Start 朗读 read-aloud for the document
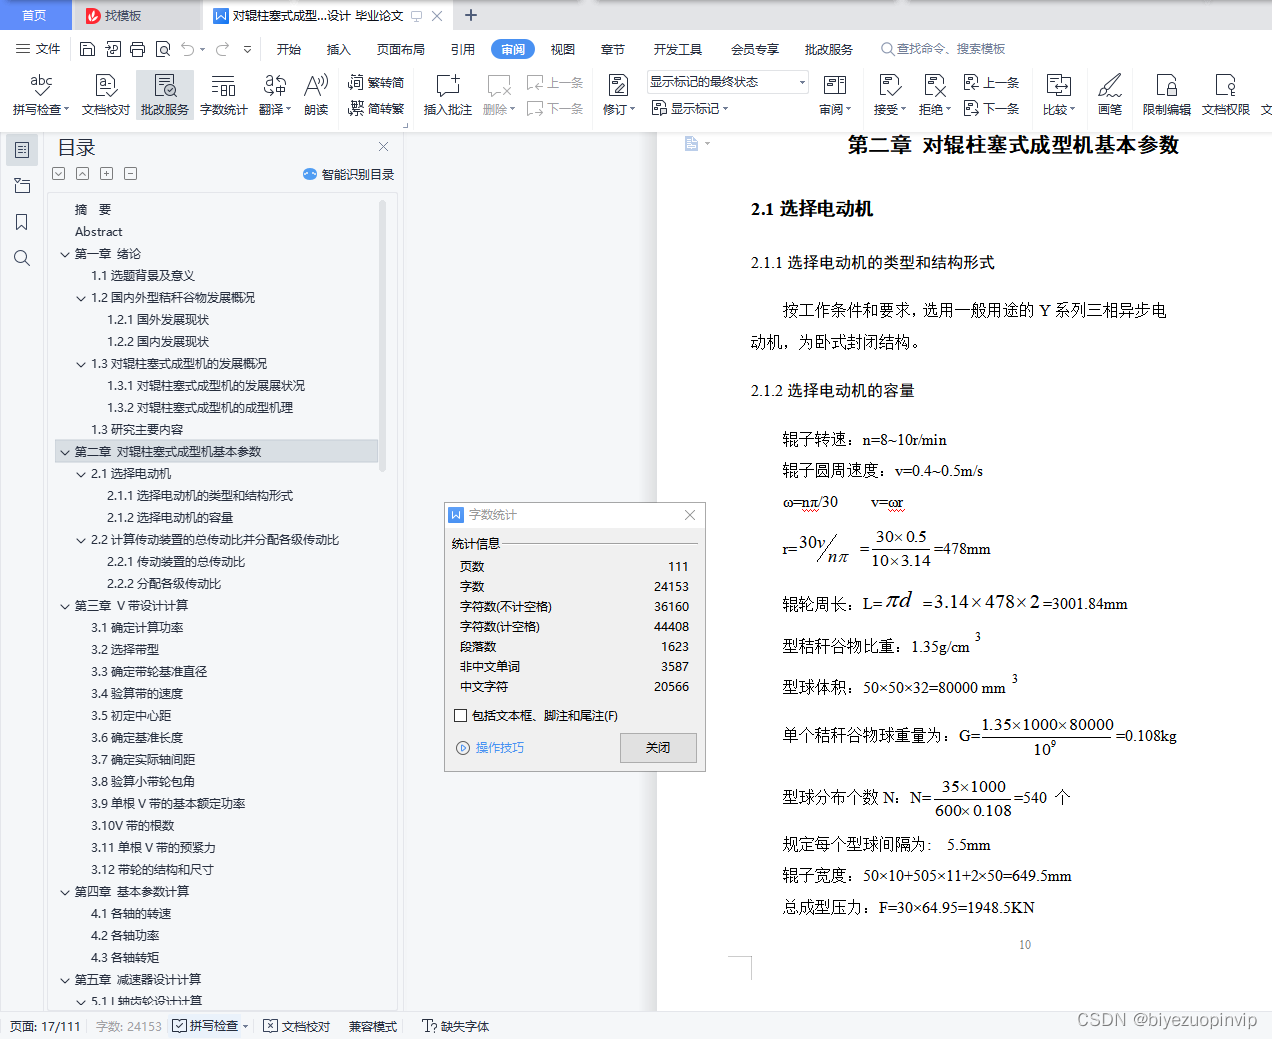This screenshot has height=1039, width=1272. click(315, 93)
